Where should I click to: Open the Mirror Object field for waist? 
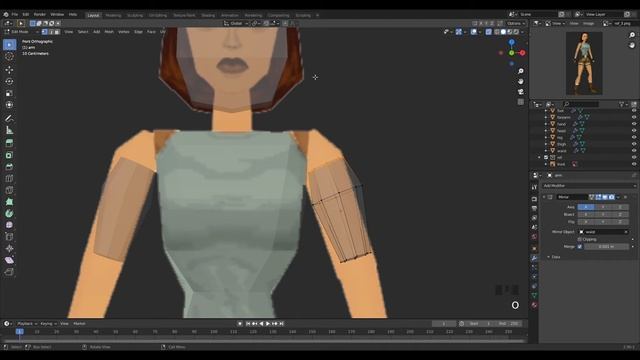603,232
